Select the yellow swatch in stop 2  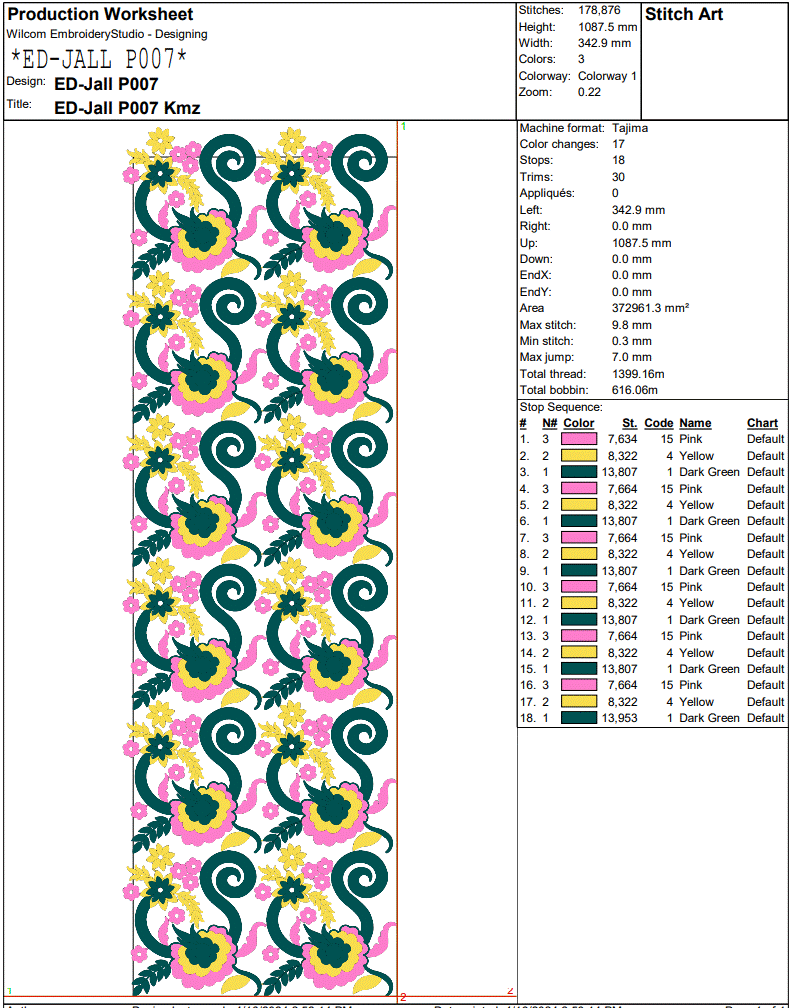(579, 456)
